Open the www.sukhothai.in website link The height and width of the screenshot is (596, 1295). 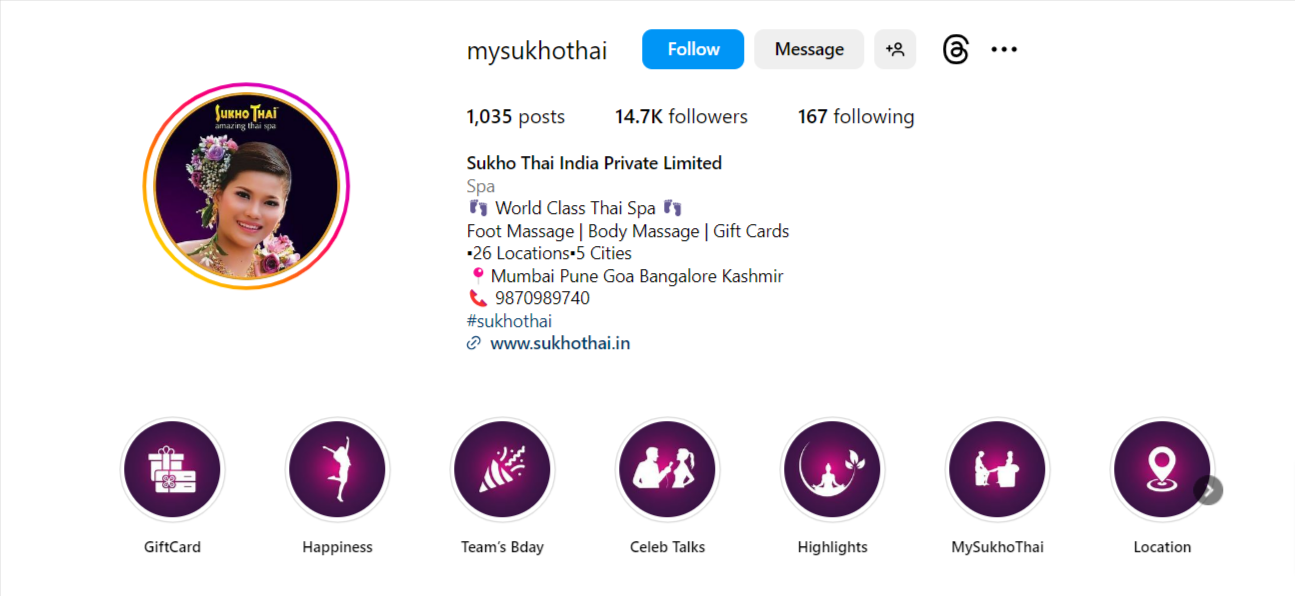click(x=560, y=343)
